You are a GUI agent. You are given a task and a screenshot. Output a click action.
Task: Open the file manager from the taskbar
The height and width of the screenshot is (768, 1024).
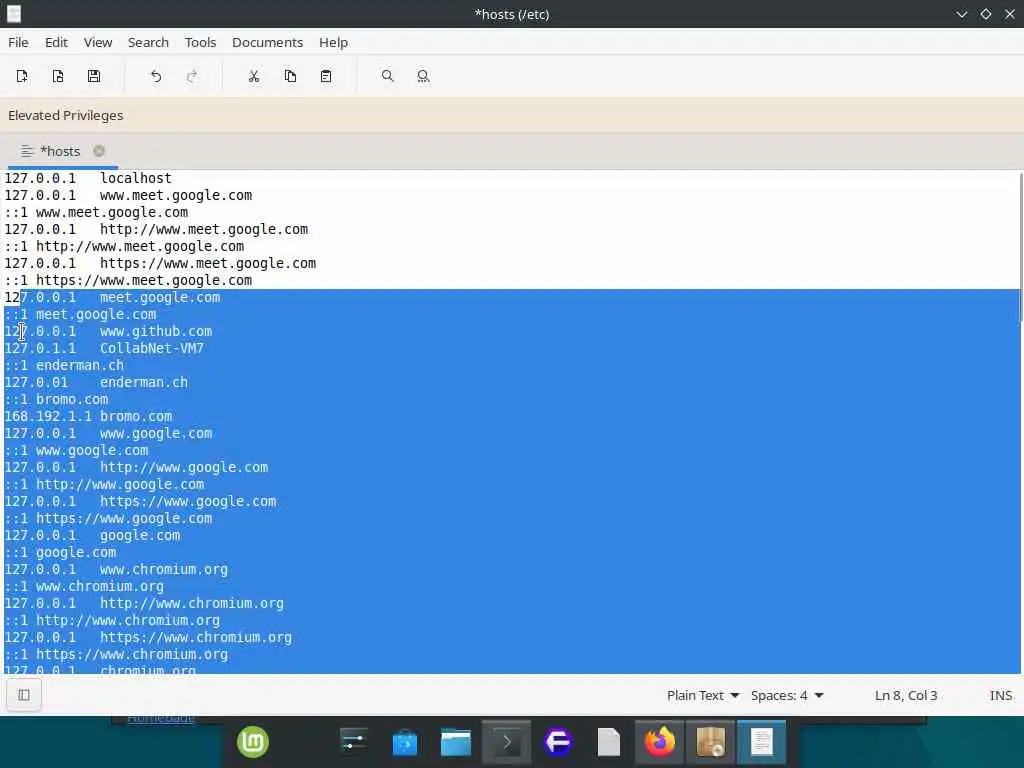[x=456, y=743]
